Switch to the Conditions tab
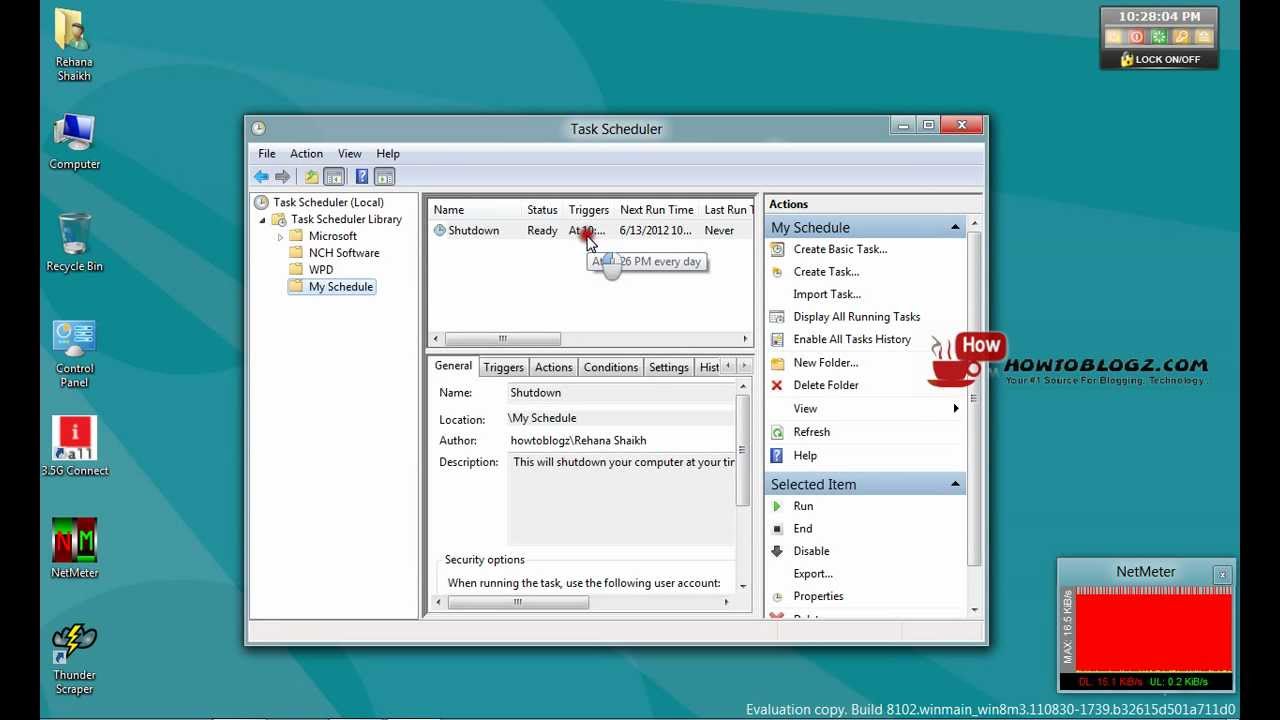The width and height of the screenshot is (1280, 720). pos(610,367)
